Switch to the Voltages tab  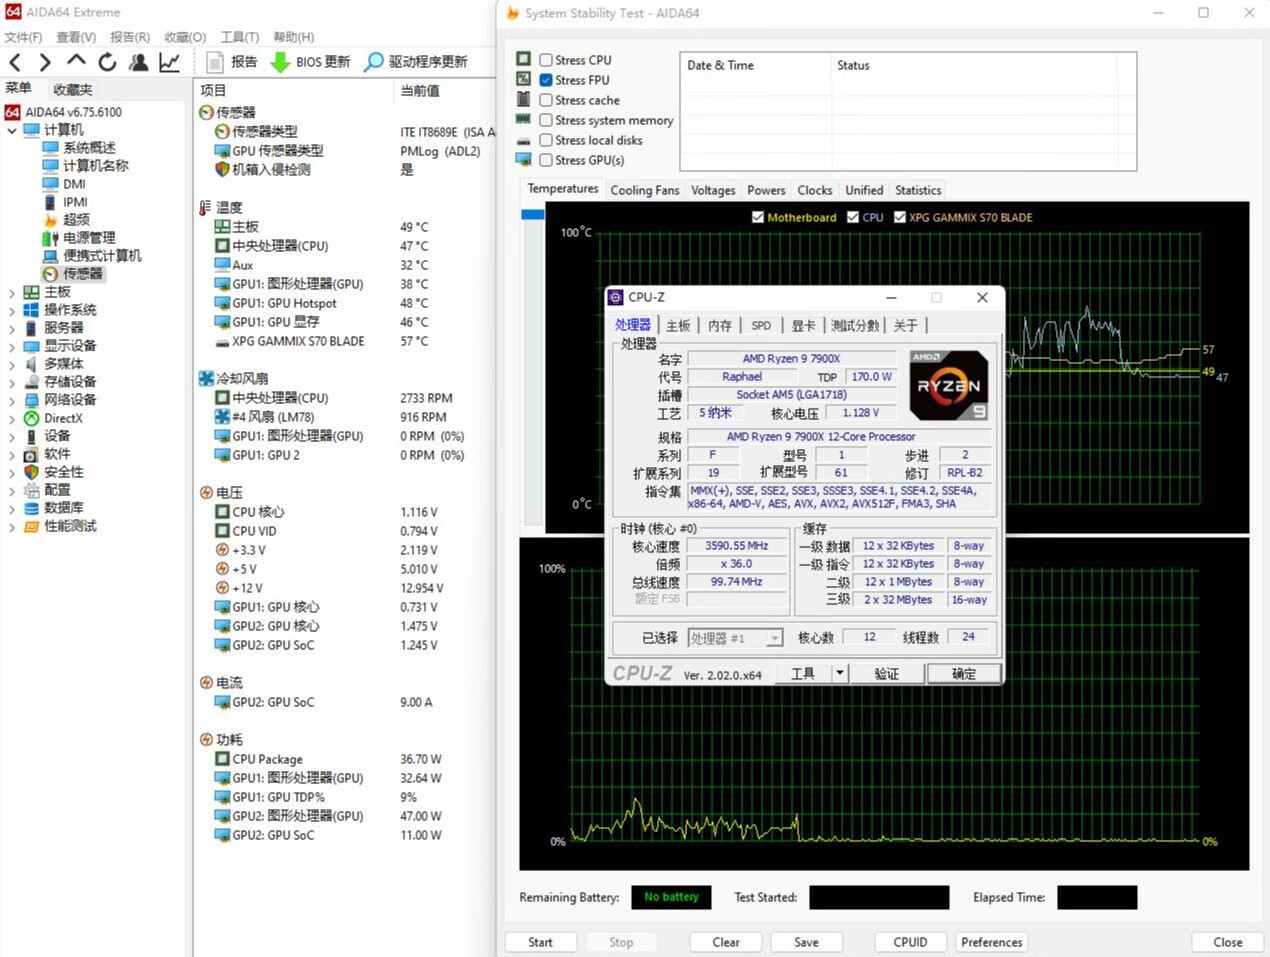click(x=713, y=190)
